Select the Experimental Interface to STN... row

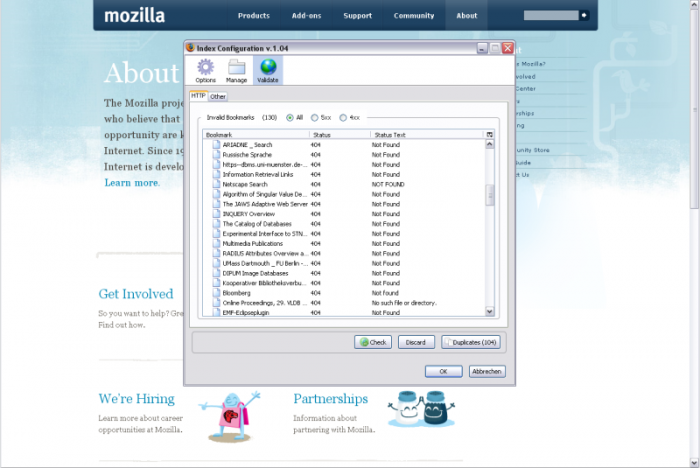pos(344,234)
